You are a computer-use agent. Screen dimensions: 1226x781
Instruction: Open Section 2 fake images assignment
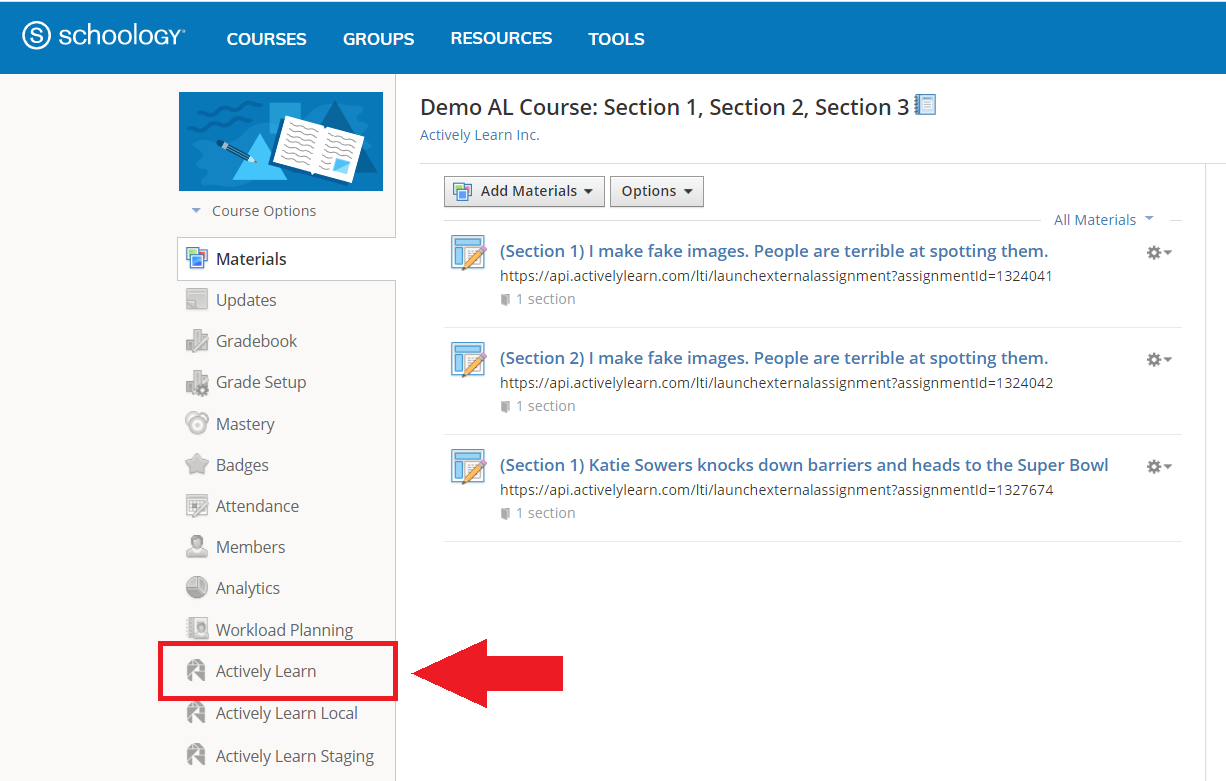(774, 358)
